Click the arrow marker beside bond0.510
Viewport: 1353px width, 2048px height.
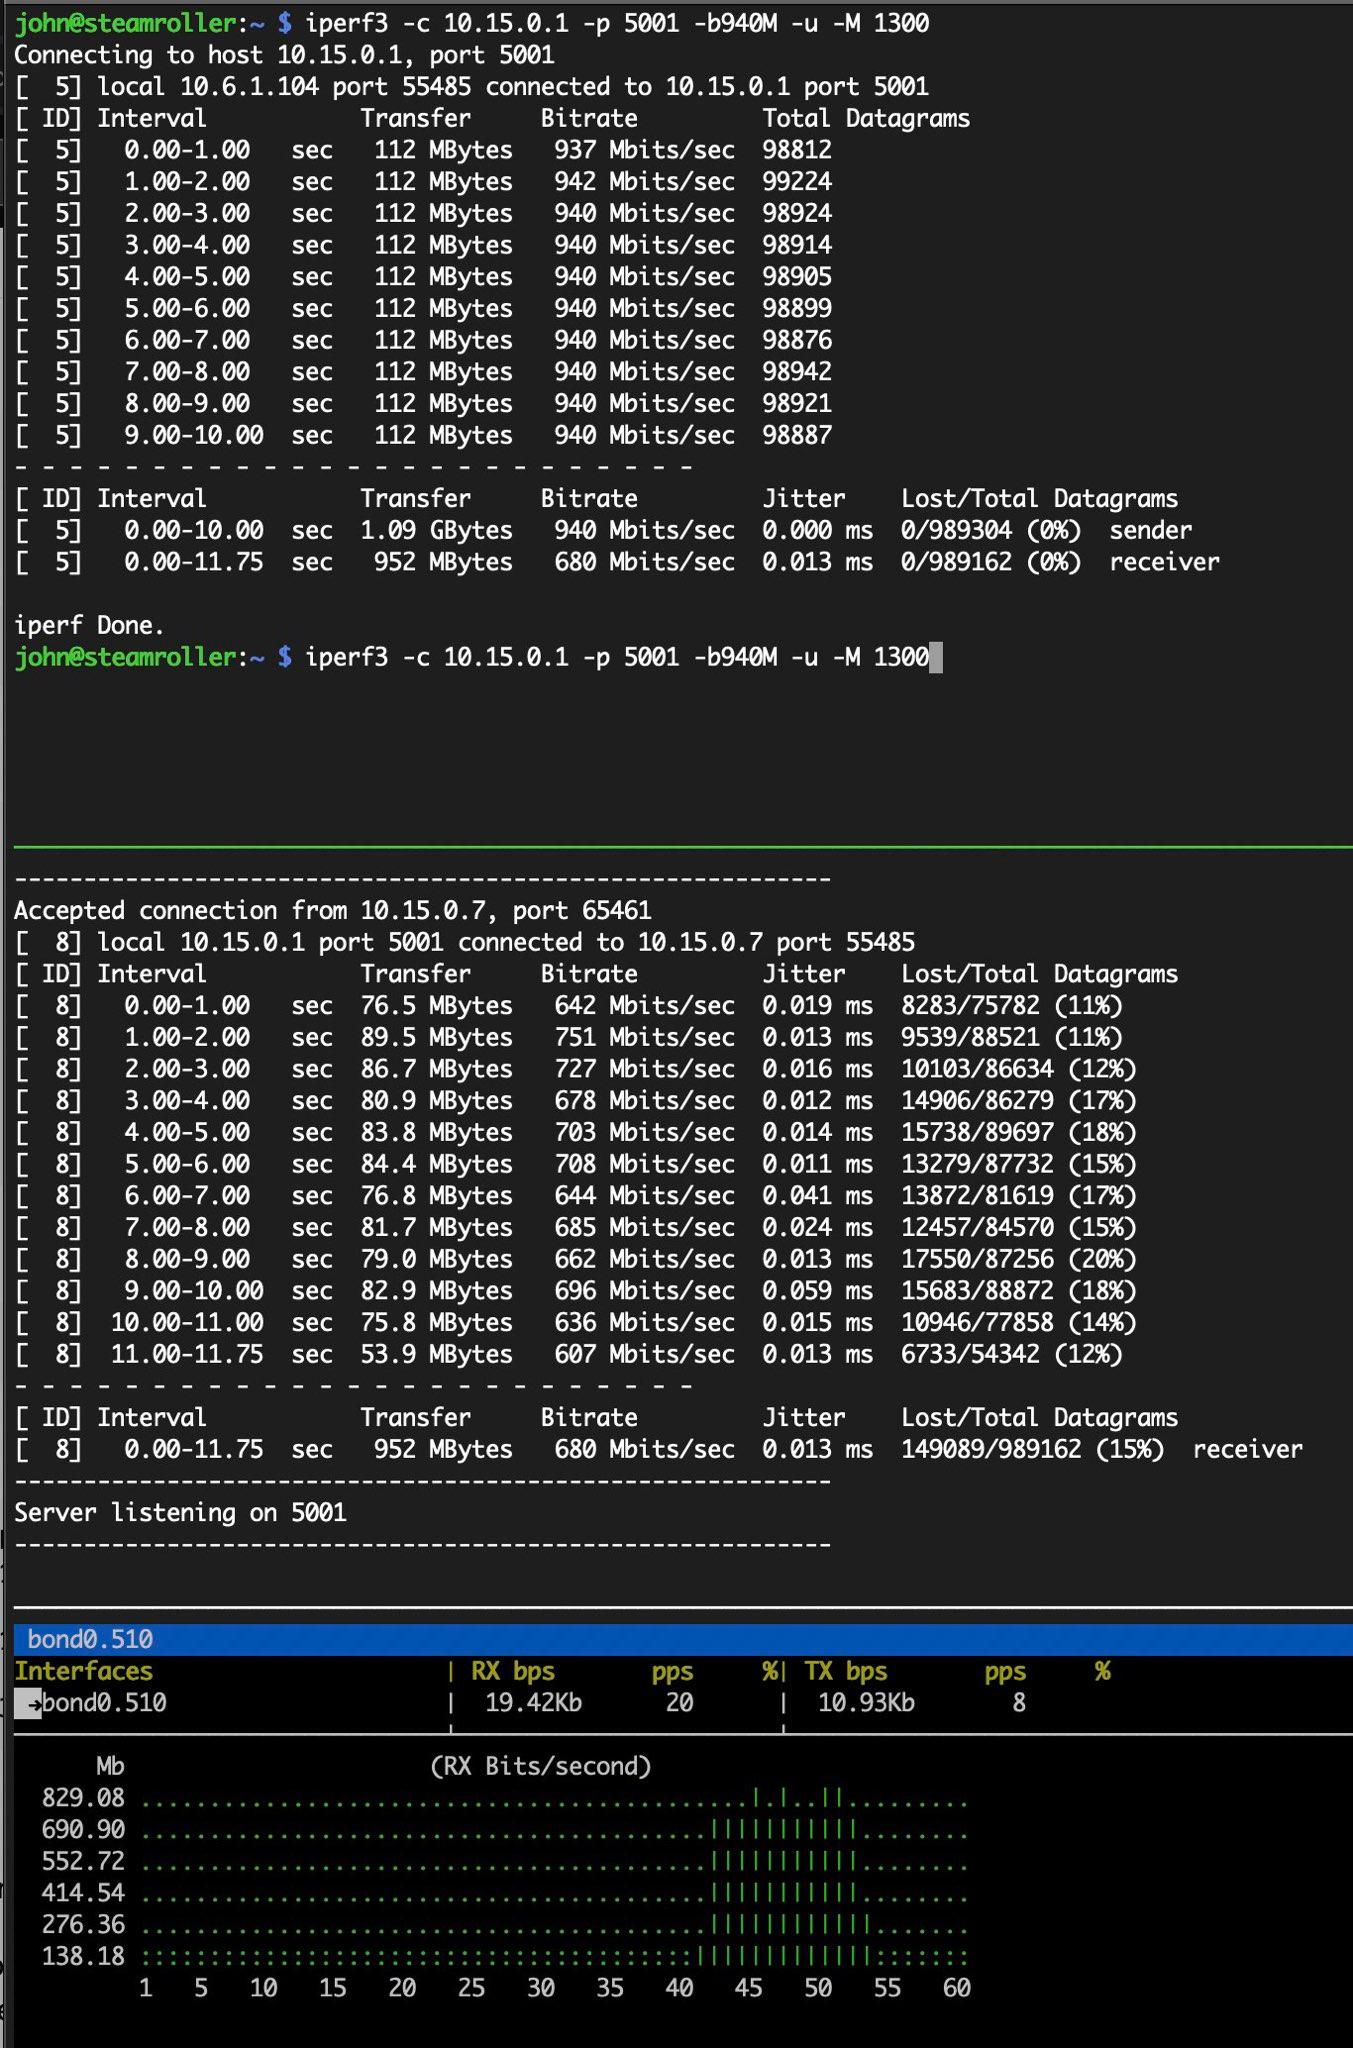[29, 1704]
